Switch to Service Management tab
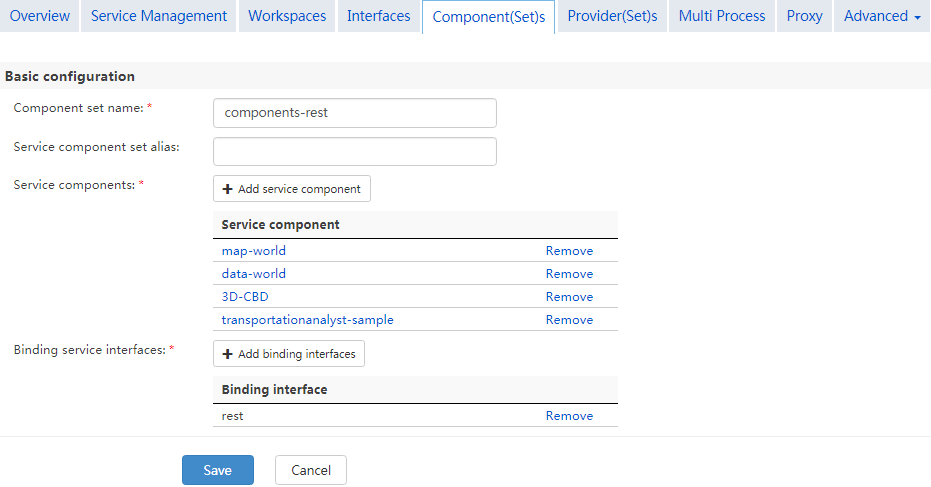931x487 pixels. click(159, 16)
